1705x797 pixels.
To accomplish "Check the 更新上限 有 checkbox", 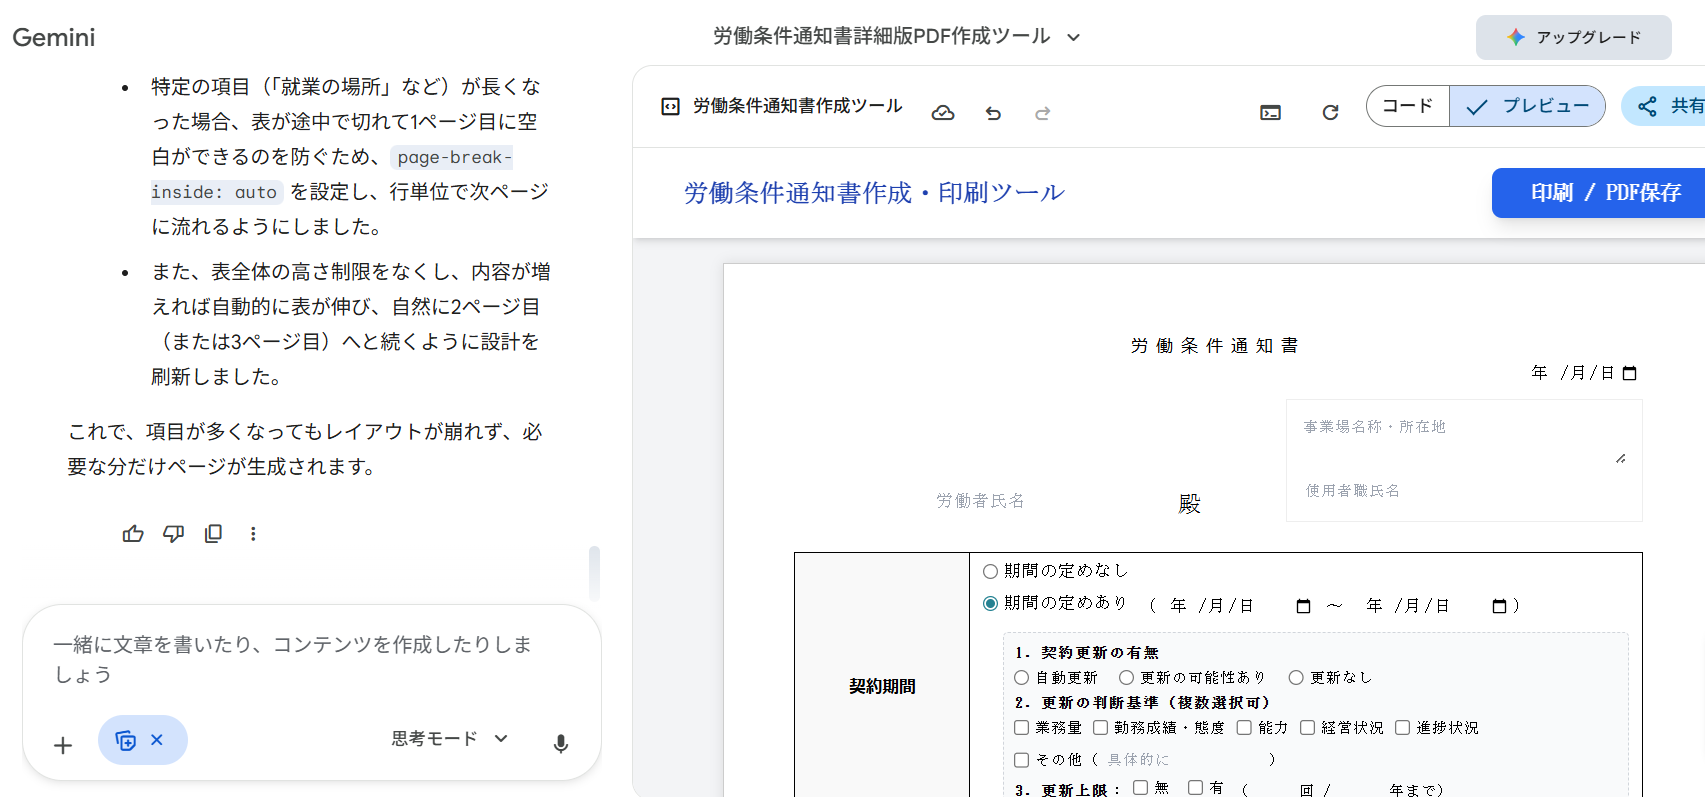I will tap(1195, 788).
